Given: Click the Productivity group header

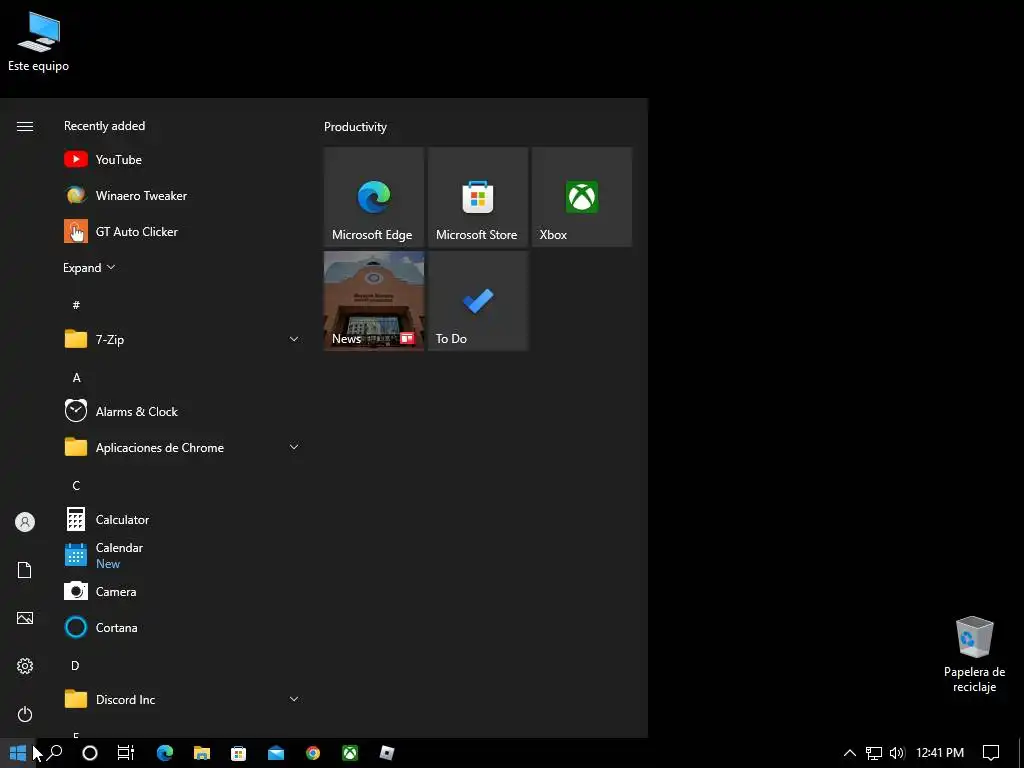Looking at the screenshot, I should [355, 127].
